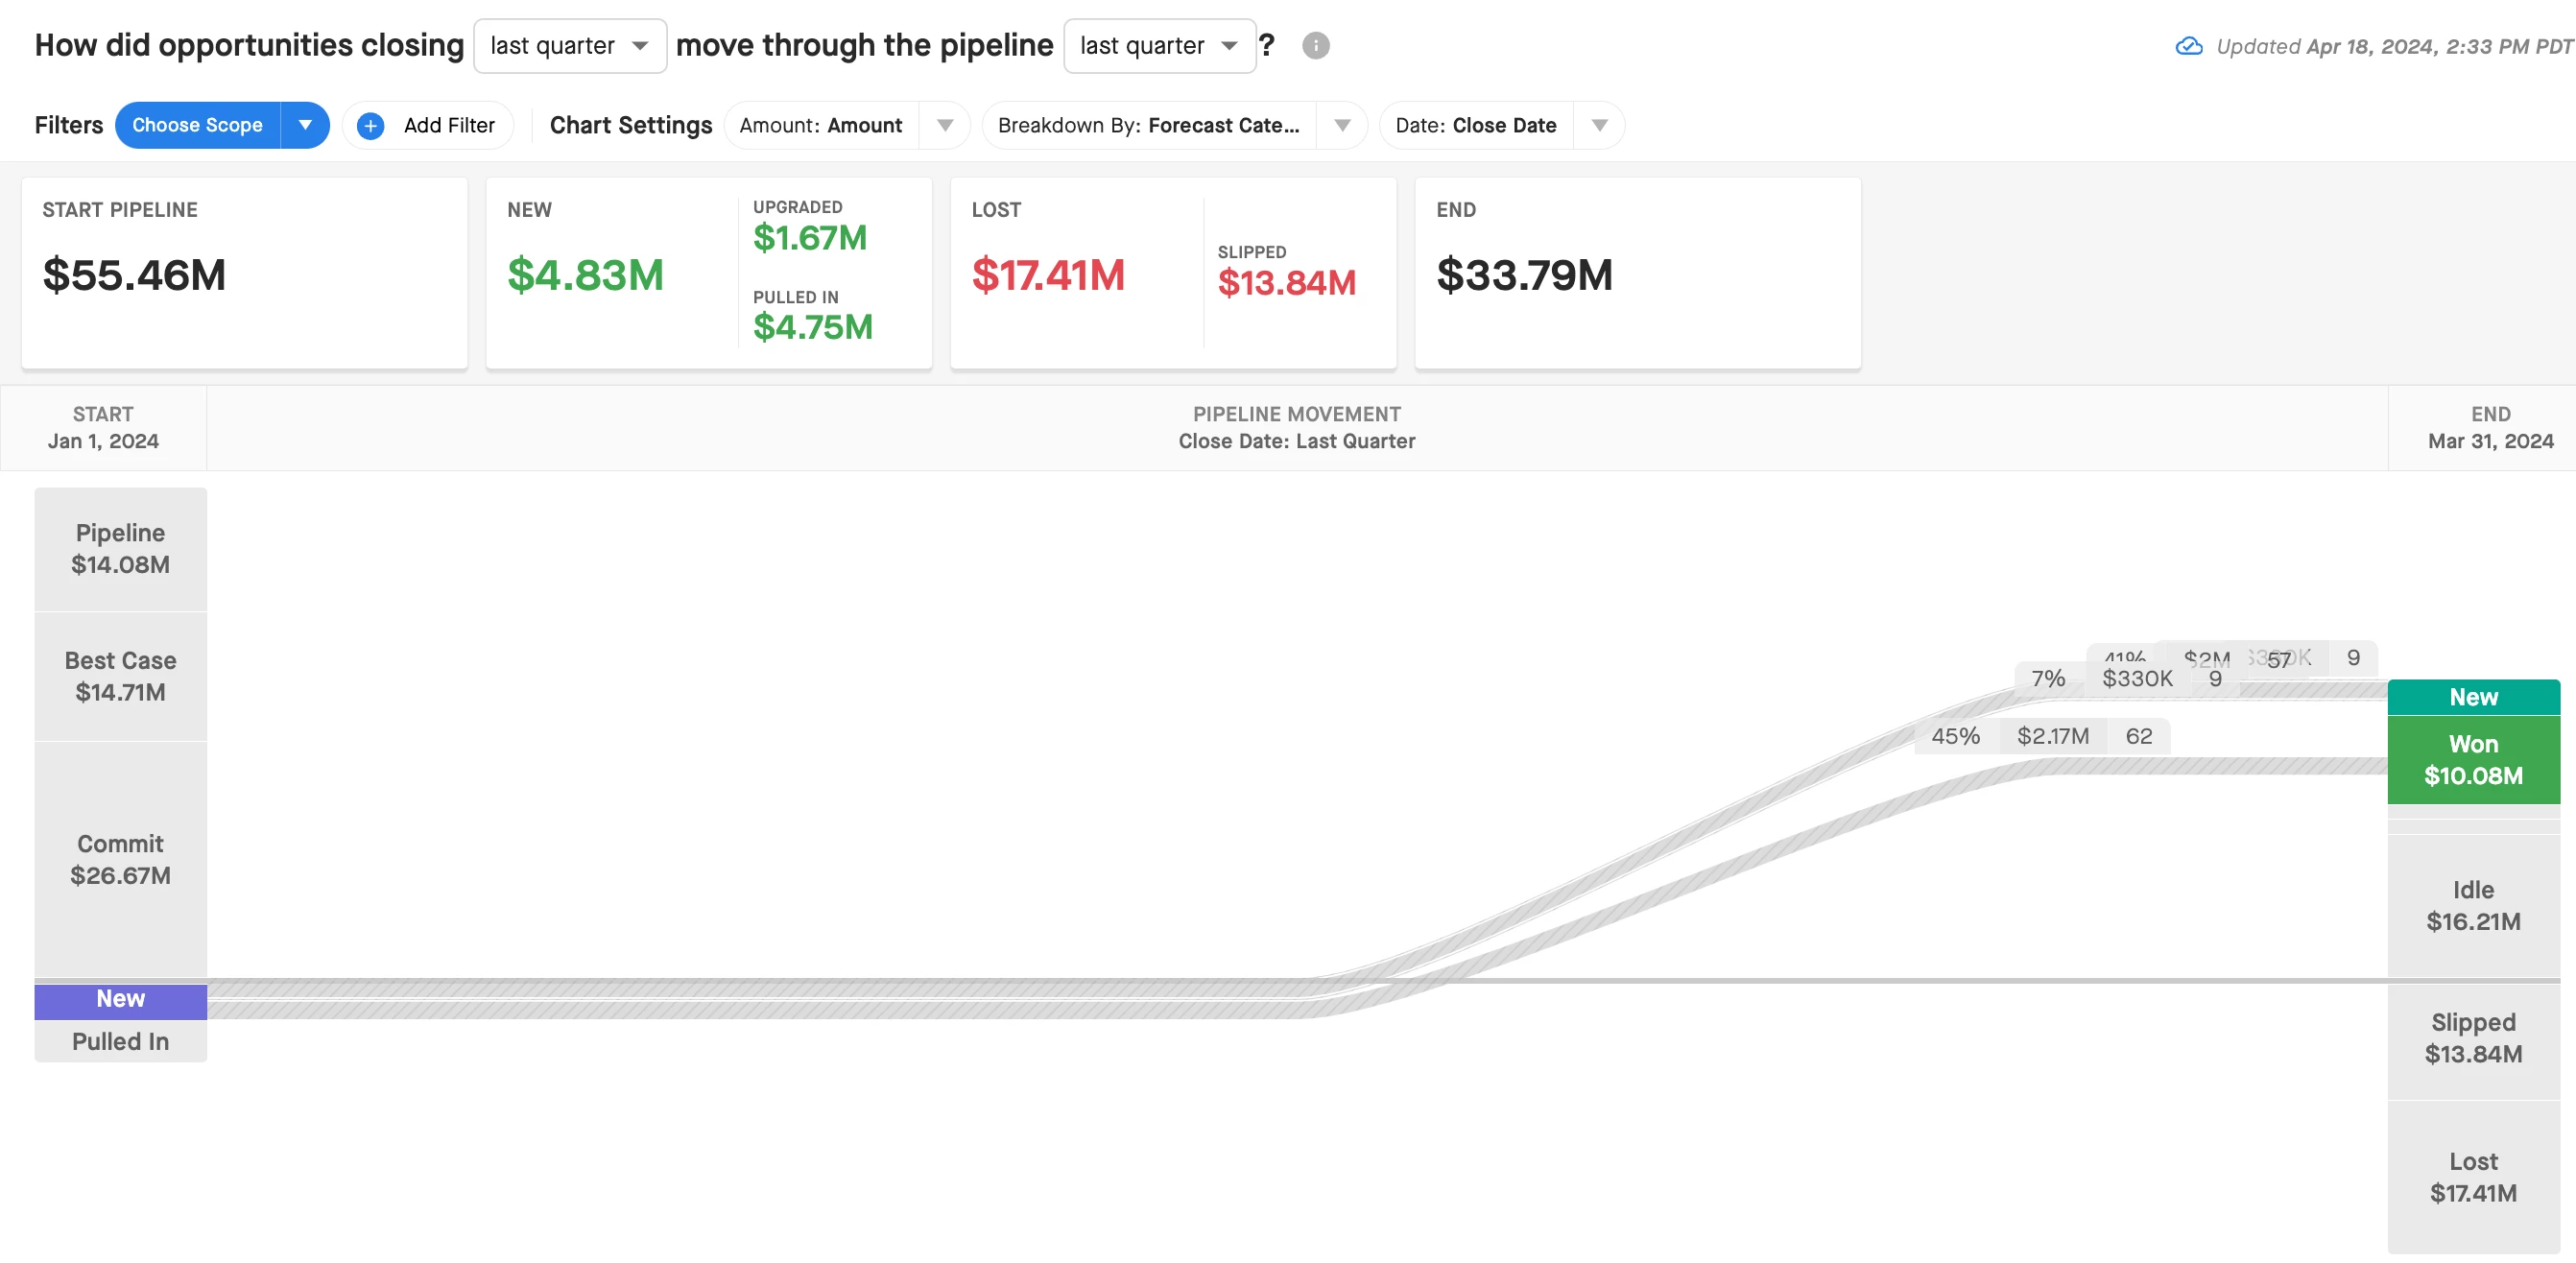The width and height of the screenshot is (2576, 1263).
Task: Expand the Date: Close Date arrow
Action: click(x=1599, y=126)
